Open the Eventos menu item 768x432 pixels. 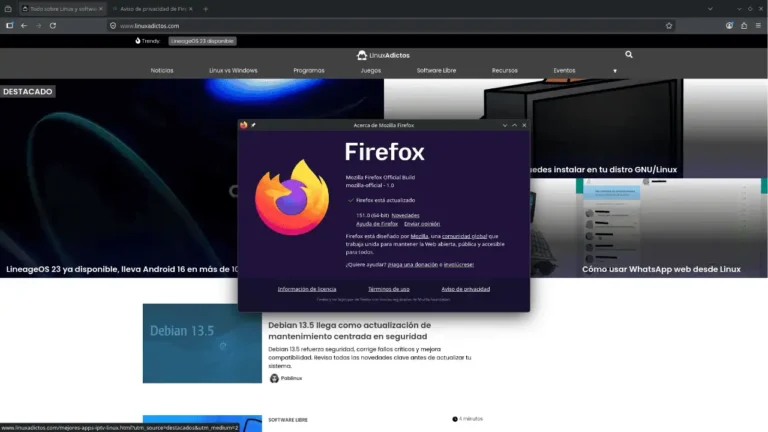[564, 71]
